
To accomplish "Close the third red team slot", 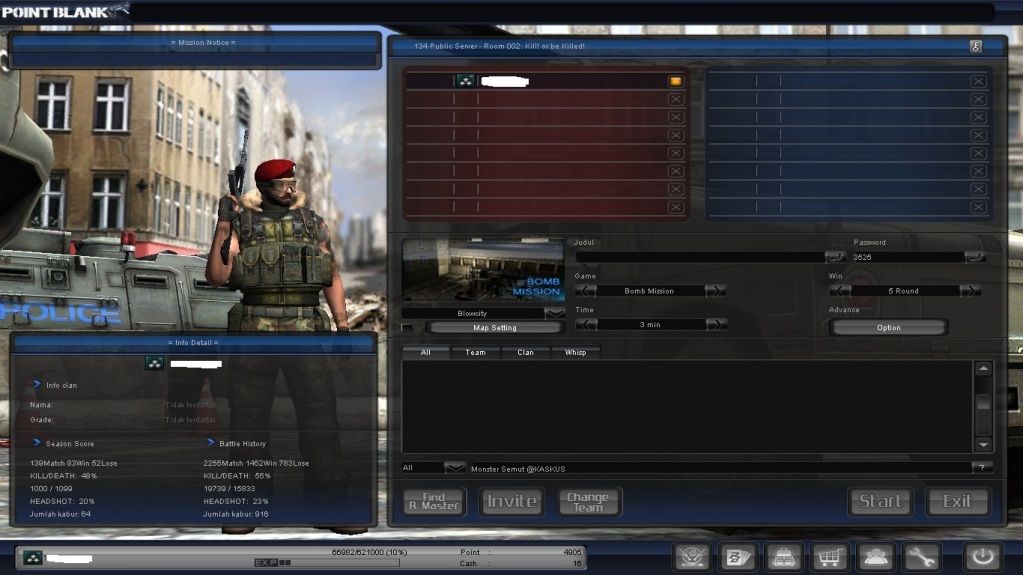I will (675, 117).
